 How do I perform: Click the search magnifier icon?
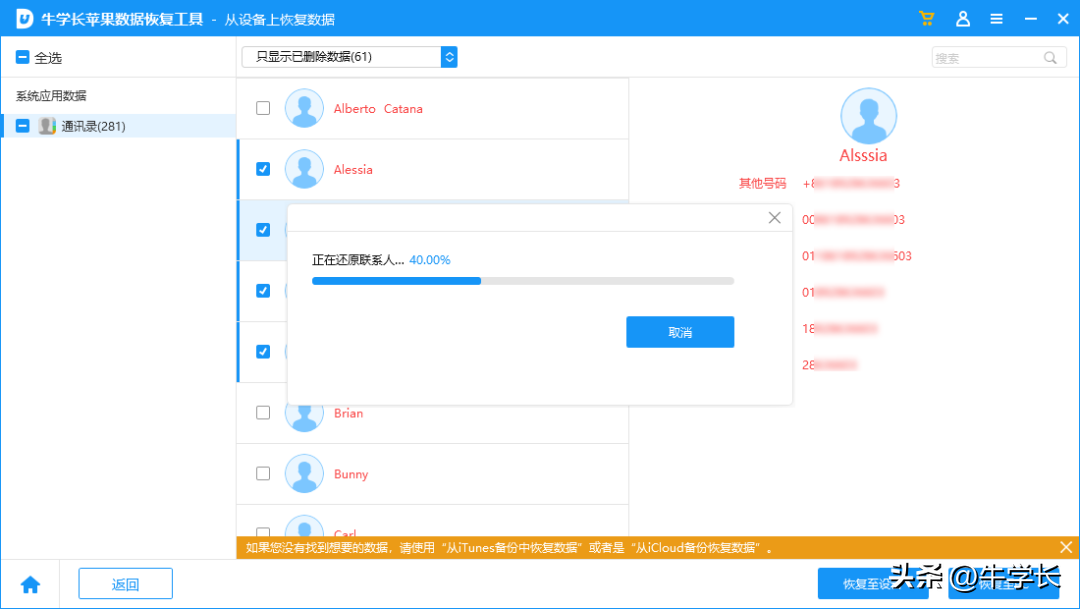pyautogui.click(x=1050, y=58)
